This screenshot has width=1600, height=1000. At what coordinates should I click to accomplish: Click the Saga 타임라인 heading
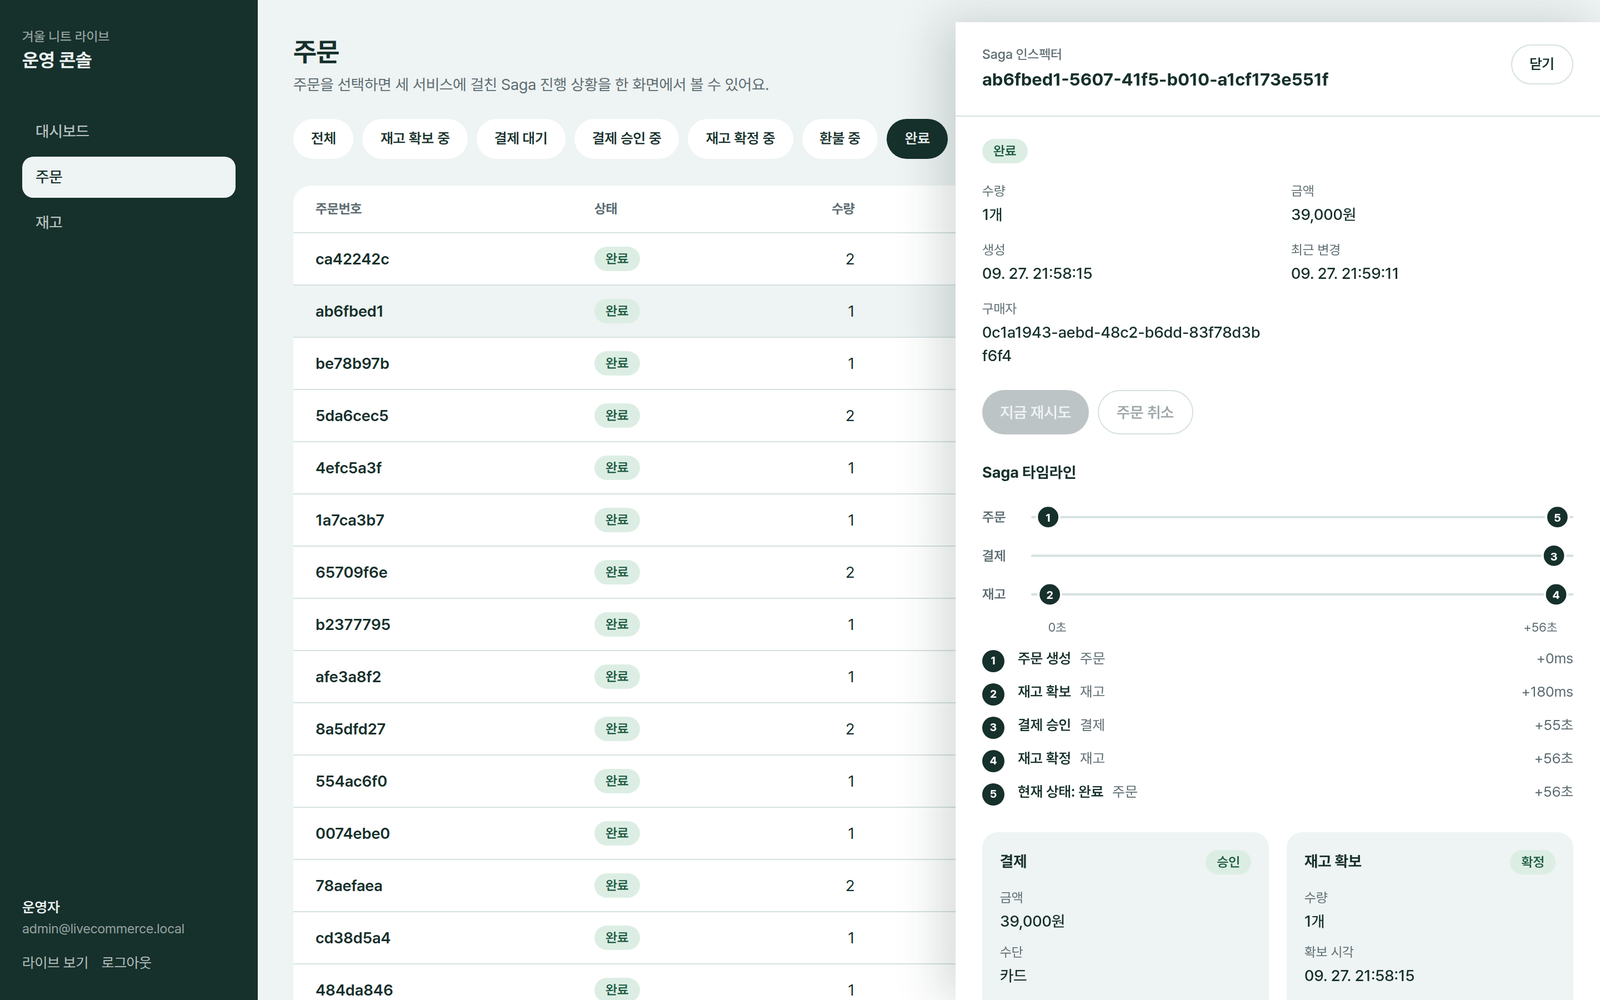(1029, 472)
